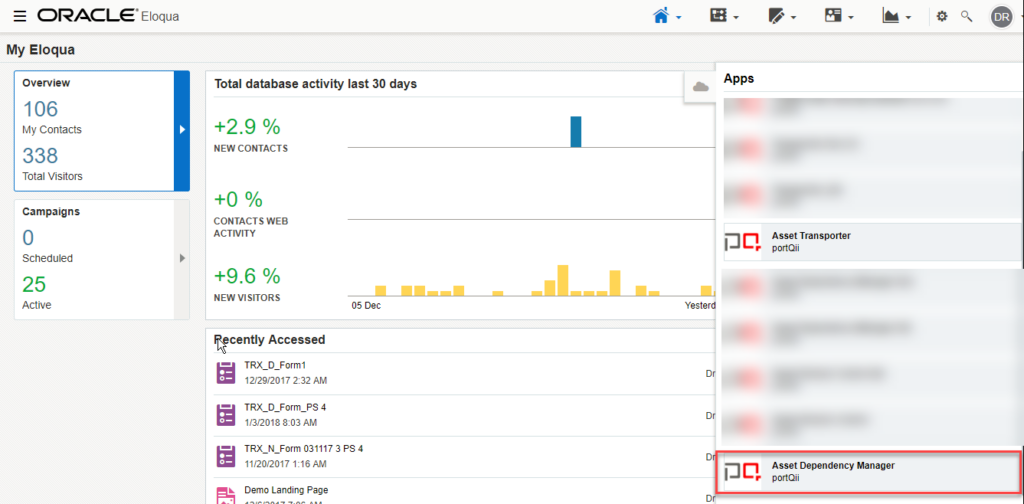Open the hamburger navigation menu
The width and height of the screenshot is (1024, 504).
pos(20,16)
